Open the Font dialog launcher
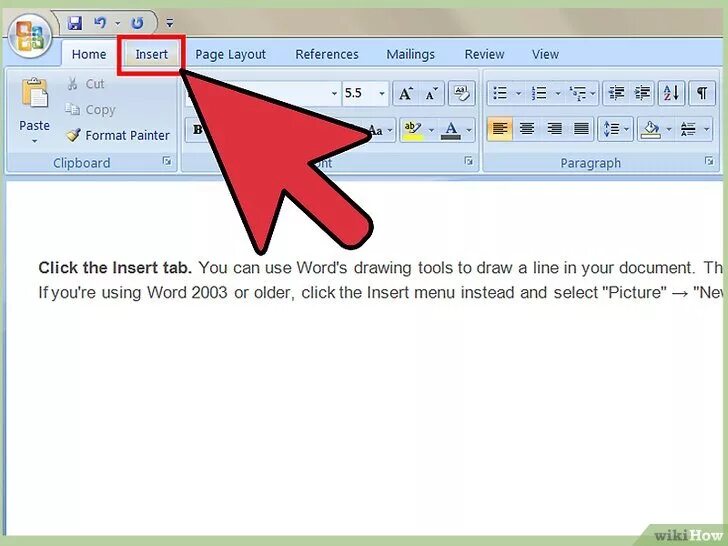The width and height of the screenshot is (728, 546). pos(468,161)
